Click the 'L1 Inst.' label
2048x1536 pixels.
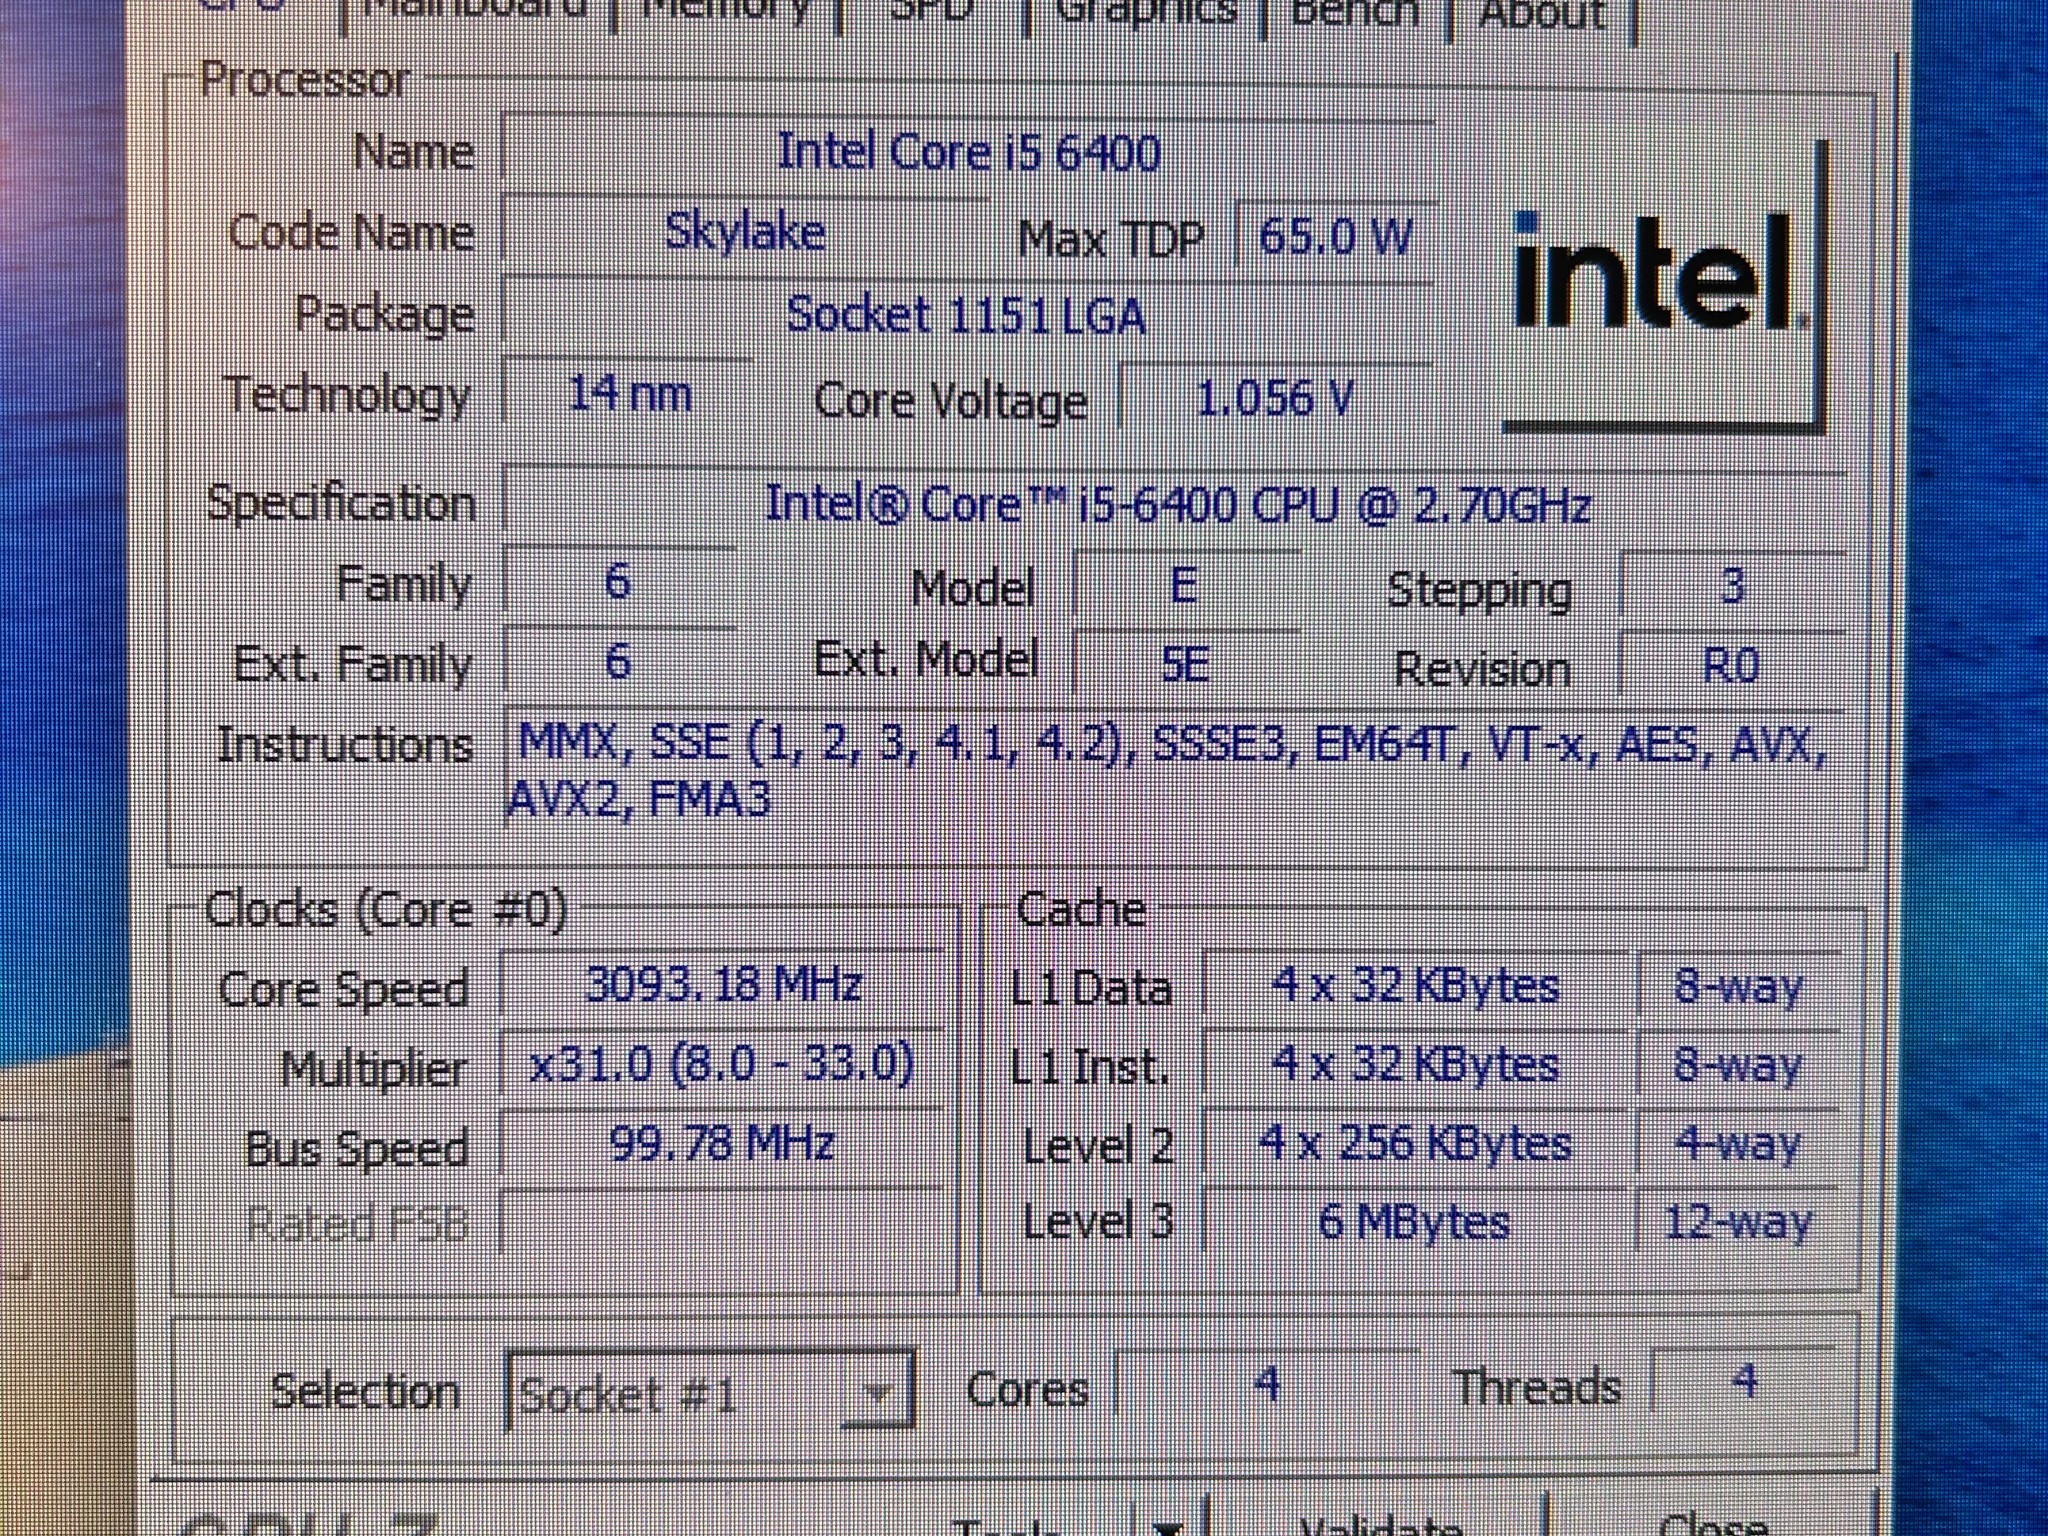1090,1068
